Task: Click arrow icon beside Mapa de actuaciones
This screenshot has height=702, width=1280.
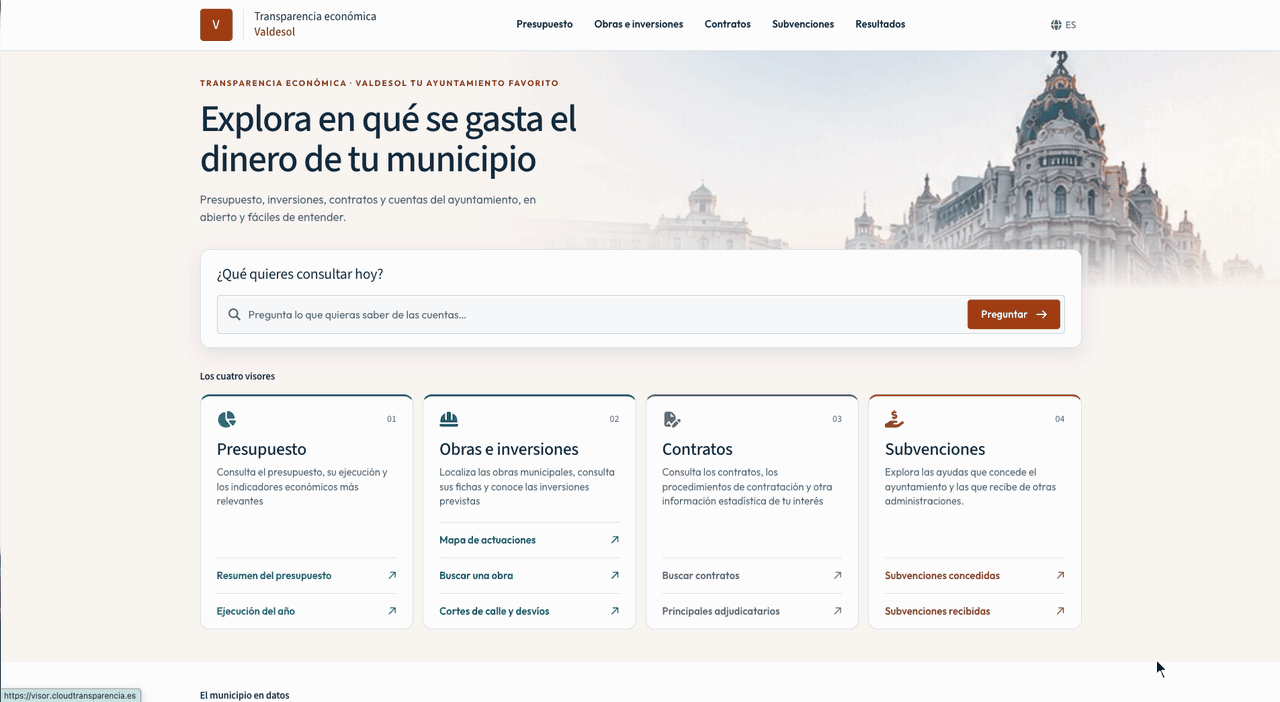Action: click(615, 540)
